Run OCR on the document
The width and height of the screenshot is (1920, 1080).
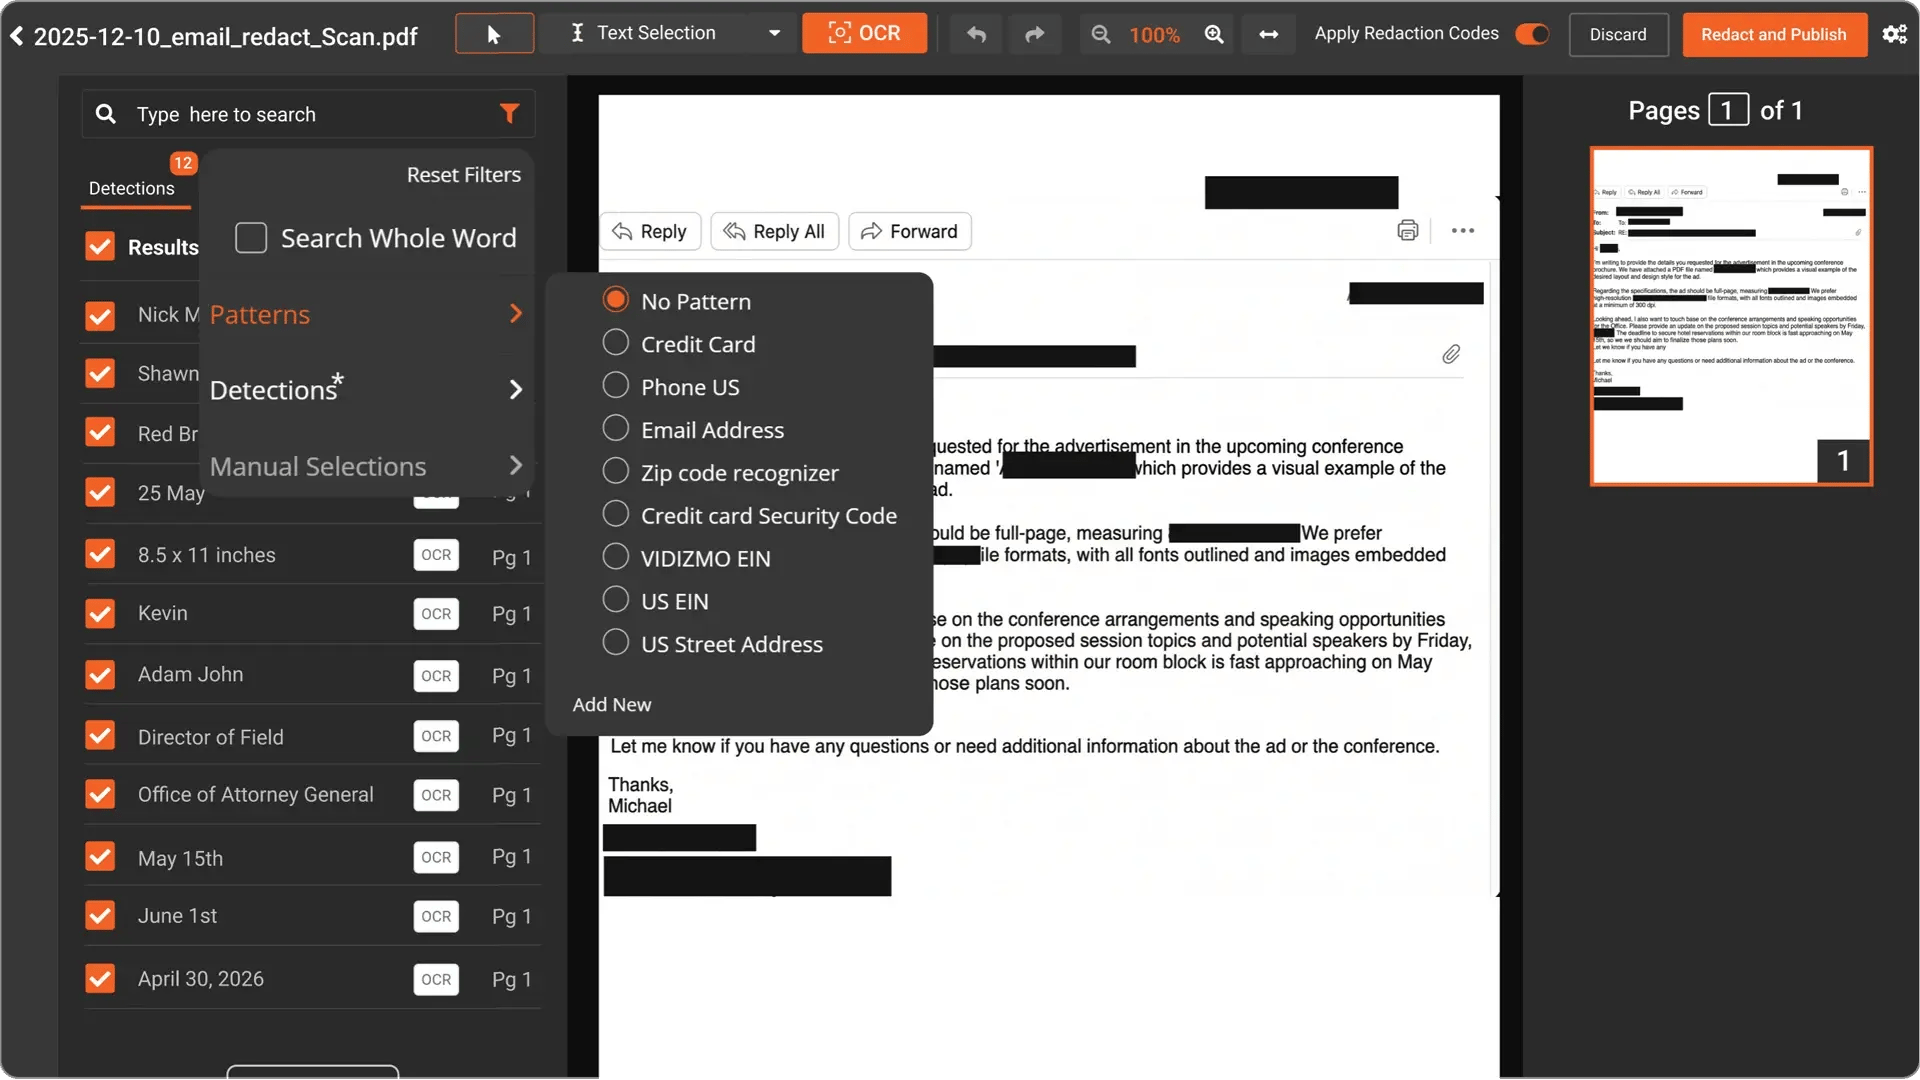pos(864,33)
